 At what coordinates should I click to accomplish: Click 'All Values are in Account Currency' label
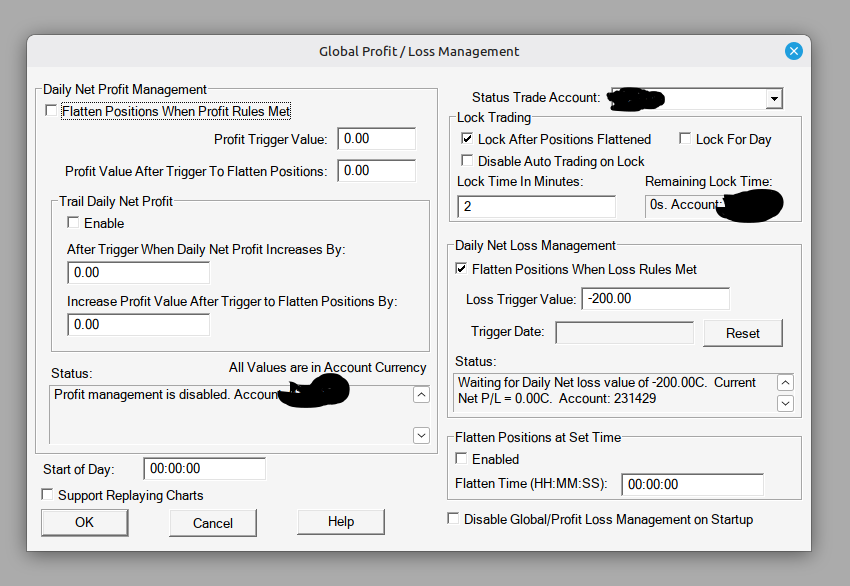point(327,367)
